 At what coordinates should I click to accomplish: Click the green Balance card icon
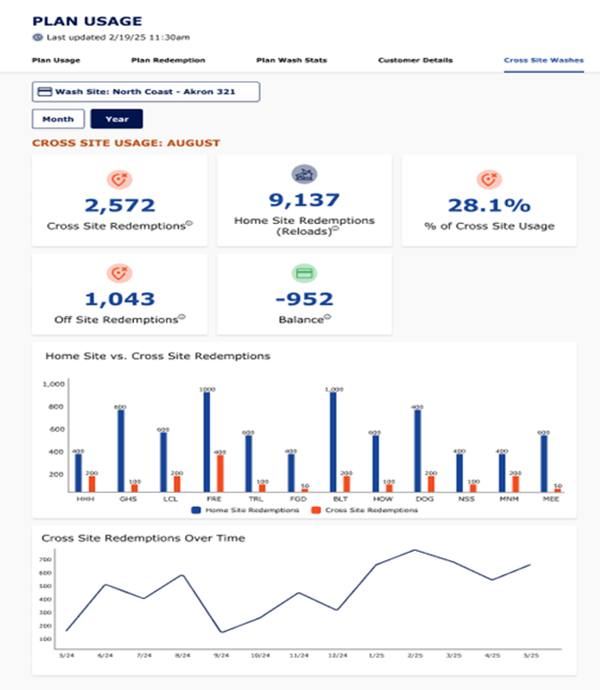pyautogui.click(x=304, y=273)
